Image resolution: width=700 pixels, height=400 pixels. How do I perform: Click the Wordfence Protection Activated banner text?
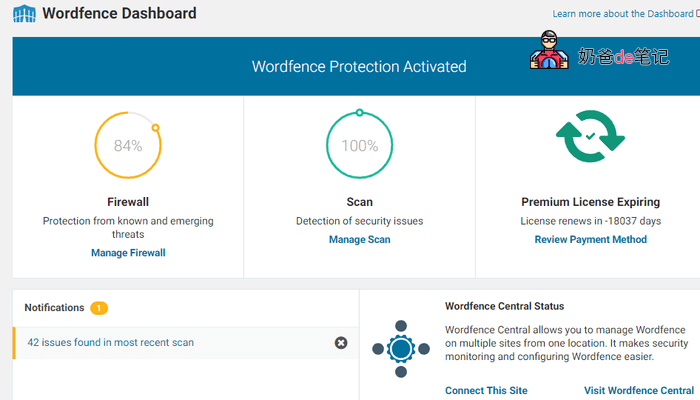(359, 67)
